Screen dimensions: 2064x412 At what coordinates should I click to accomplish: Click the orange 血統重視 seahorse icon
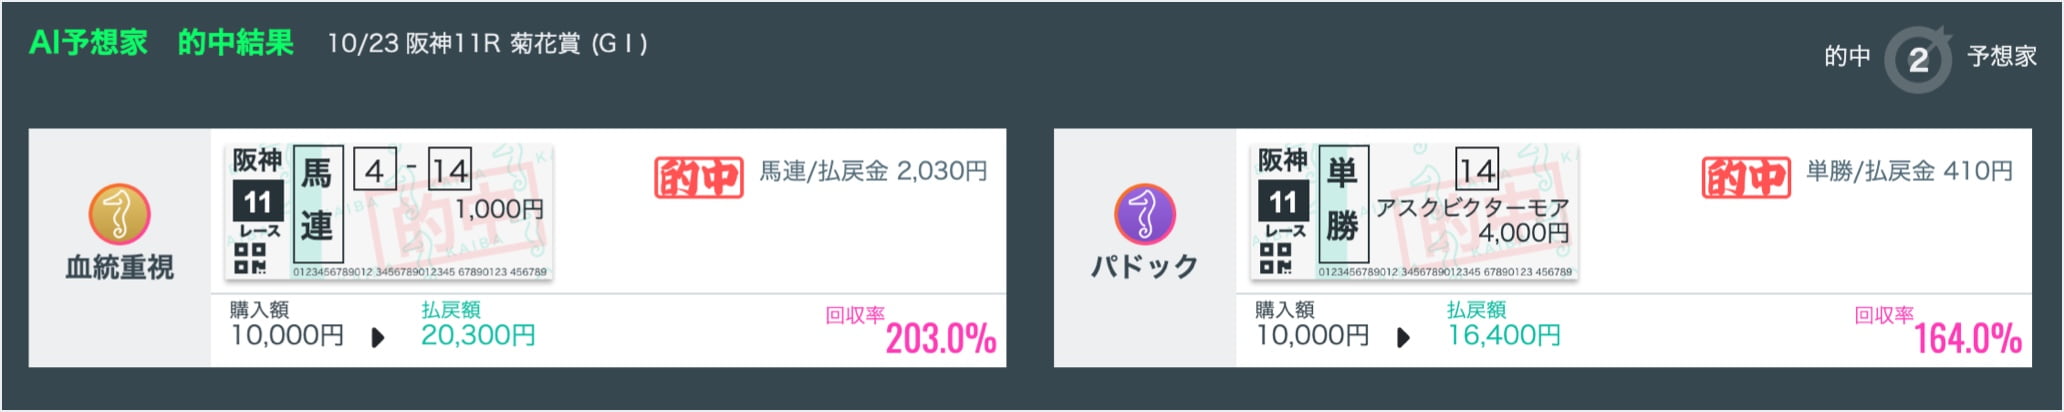click(119, 214)
